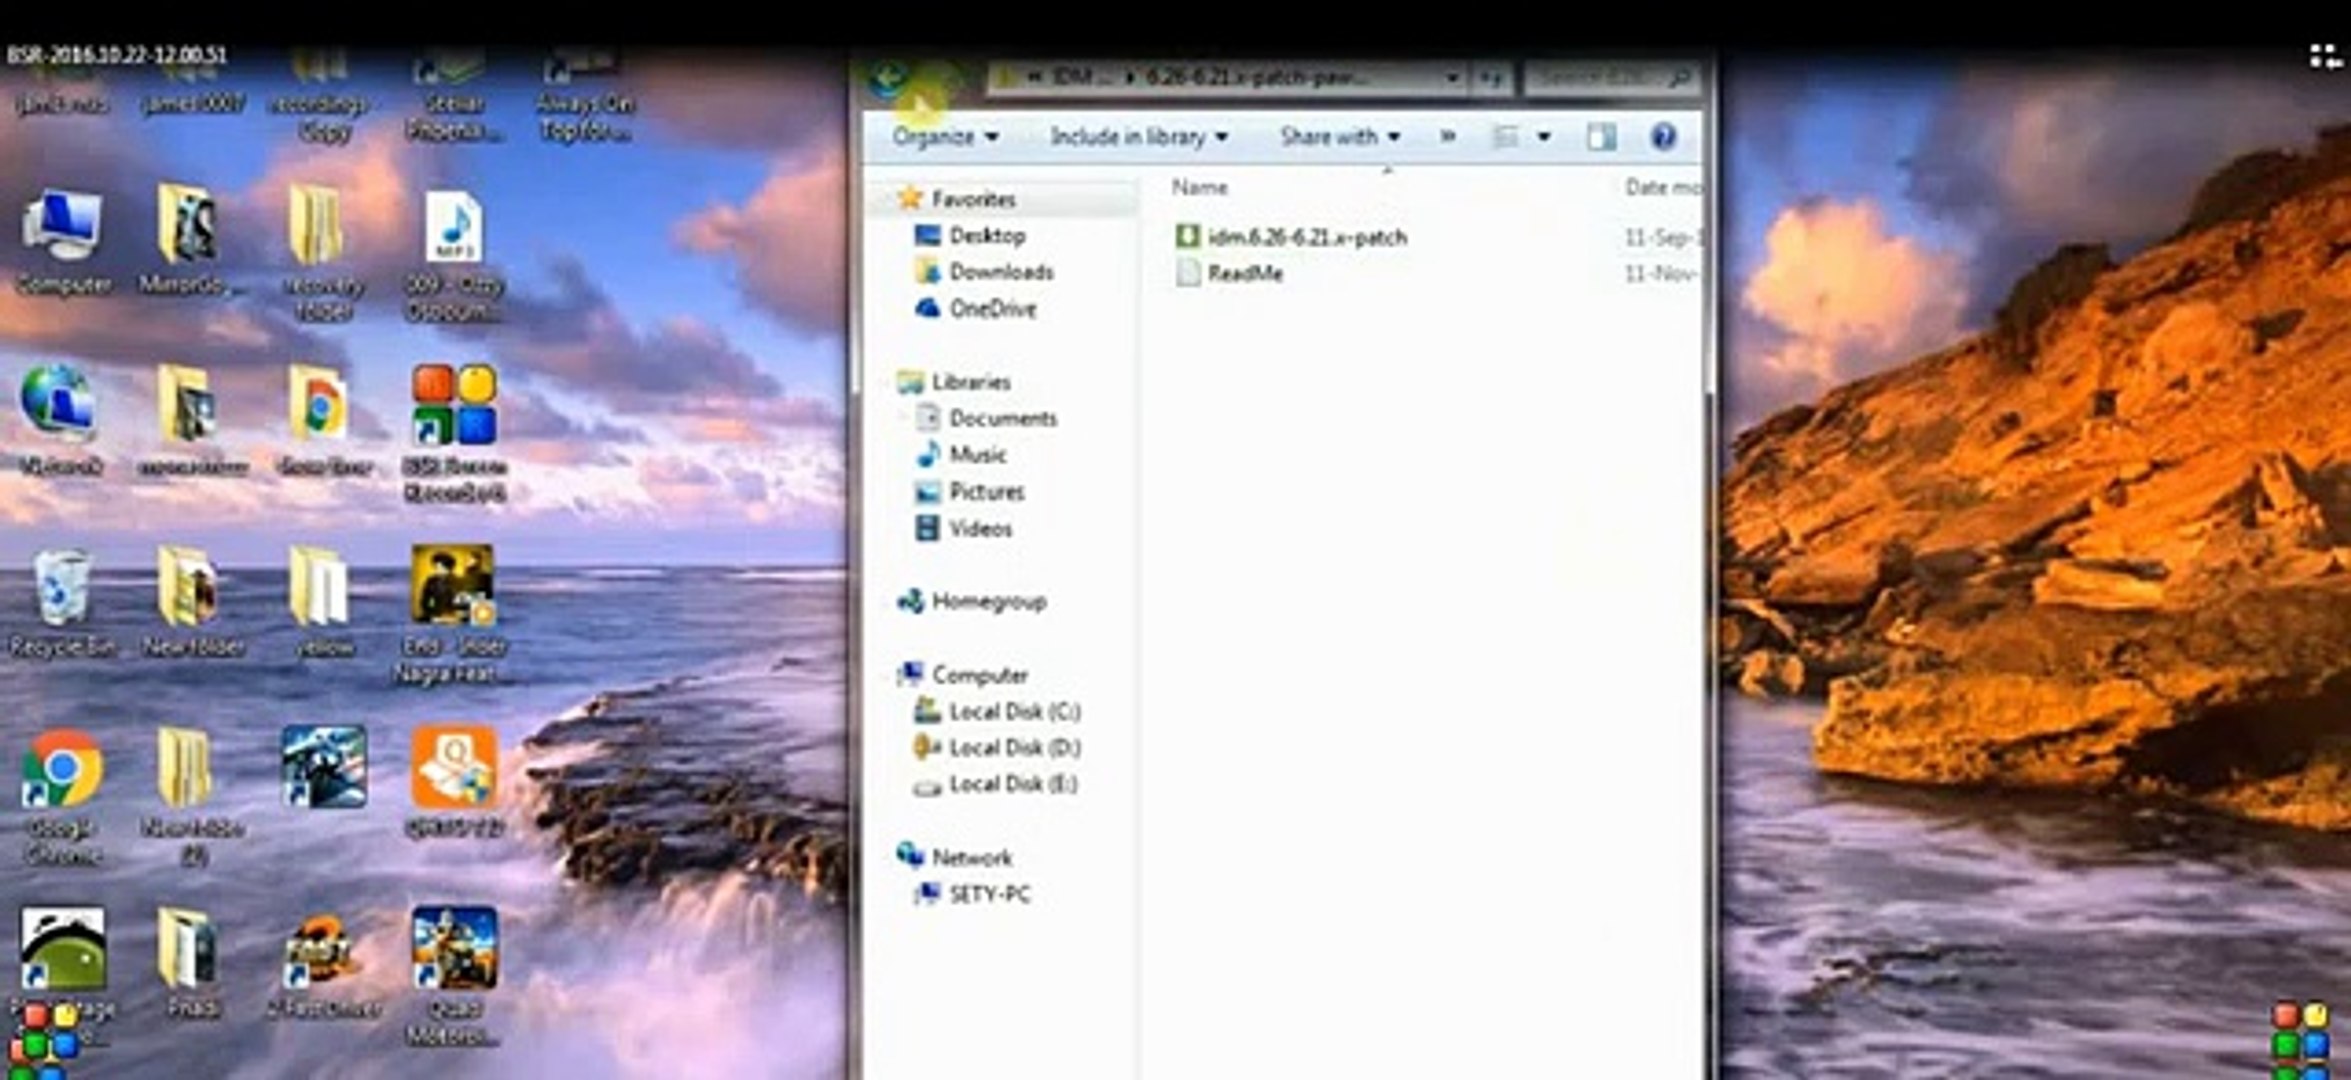Open the view options dropdown arrow
This screenshot has height=1080, width=2351.
click(x=1544, y=137)
